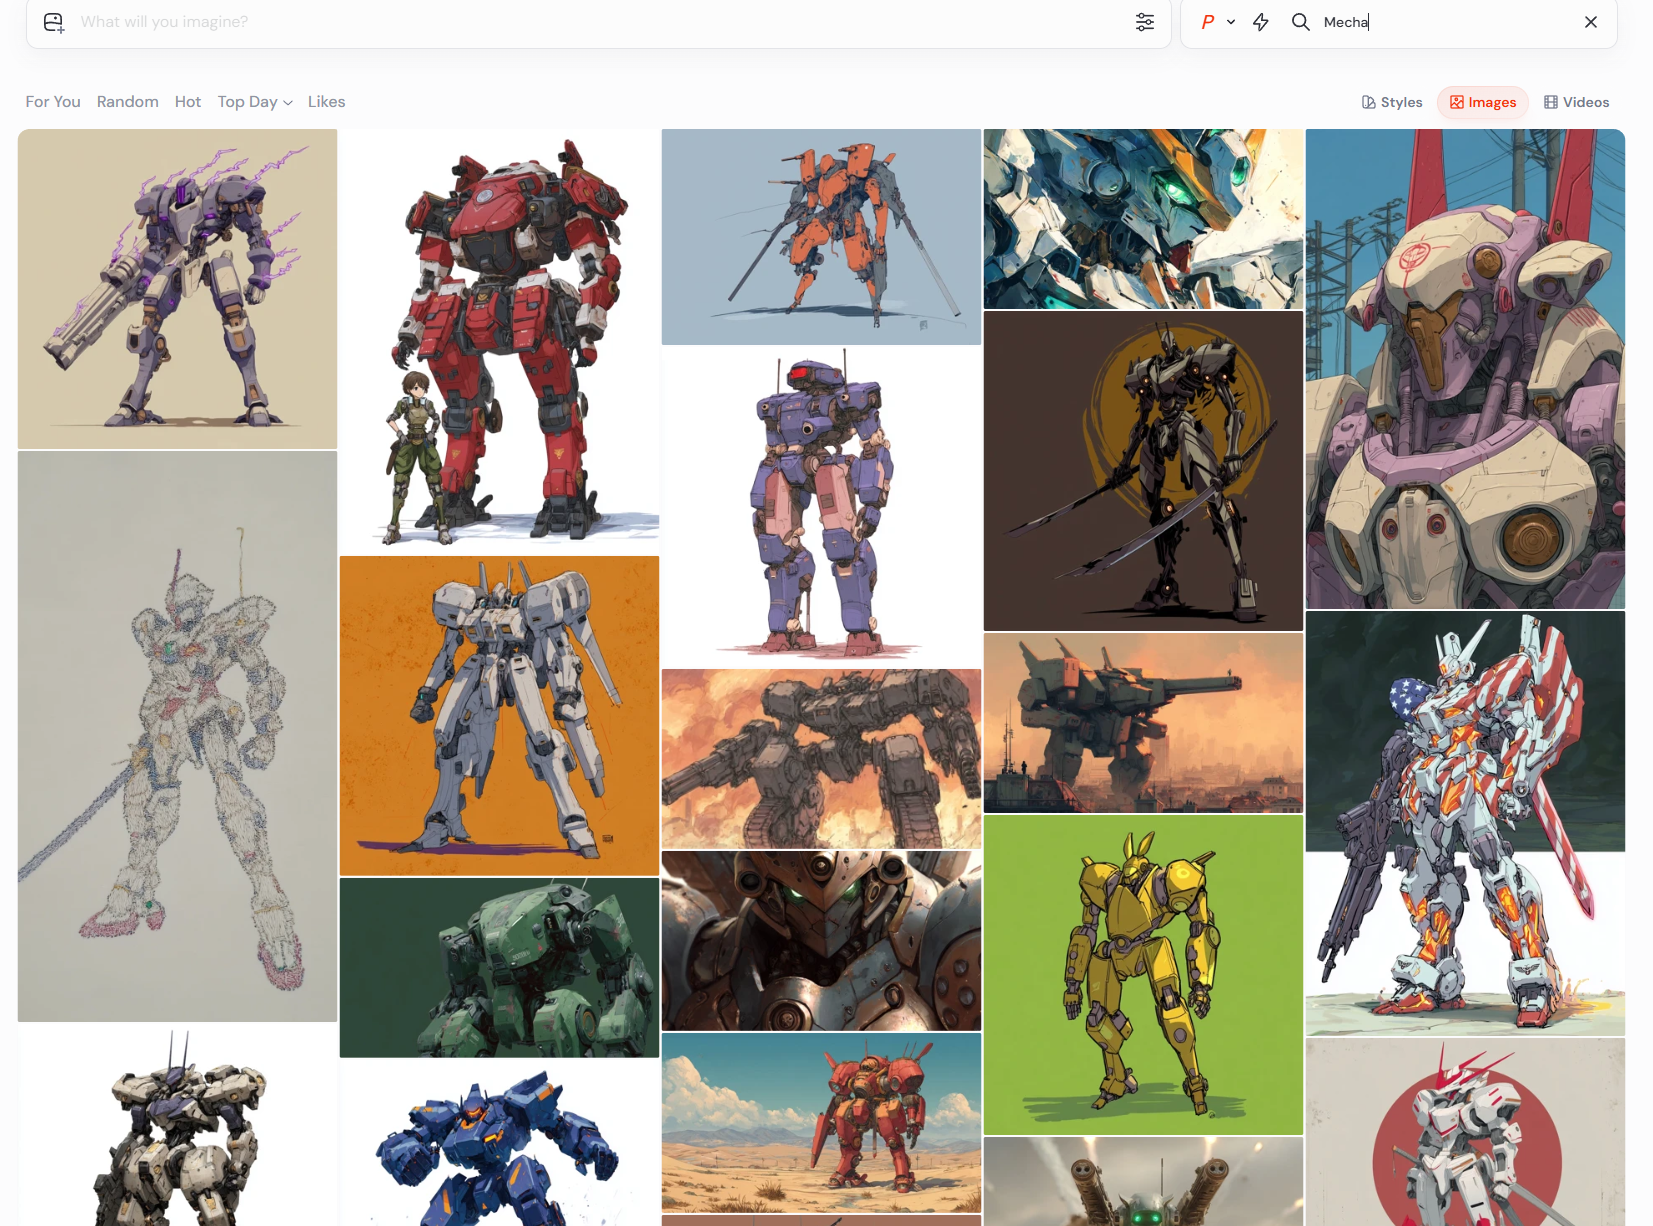Open the dark tank mech in orange smoke
Screen dimensions: 1653x1226
(x=822, y=759)
